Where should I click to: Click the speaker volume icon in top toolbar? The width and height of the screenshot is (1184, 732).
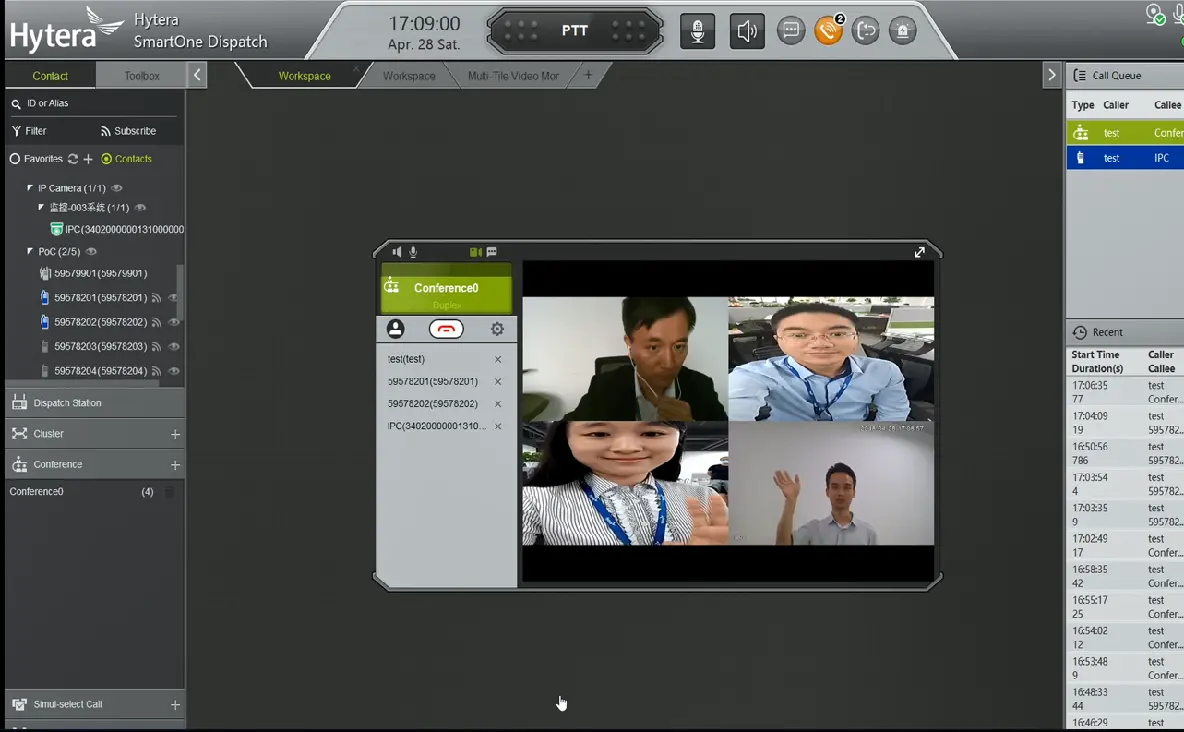tap(747, 31)
